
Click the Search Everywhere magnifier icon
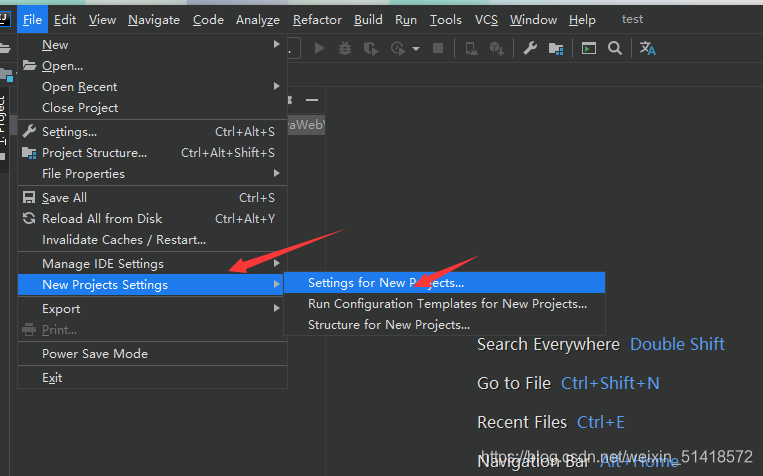pyautogui.click(x=615, y=48)
